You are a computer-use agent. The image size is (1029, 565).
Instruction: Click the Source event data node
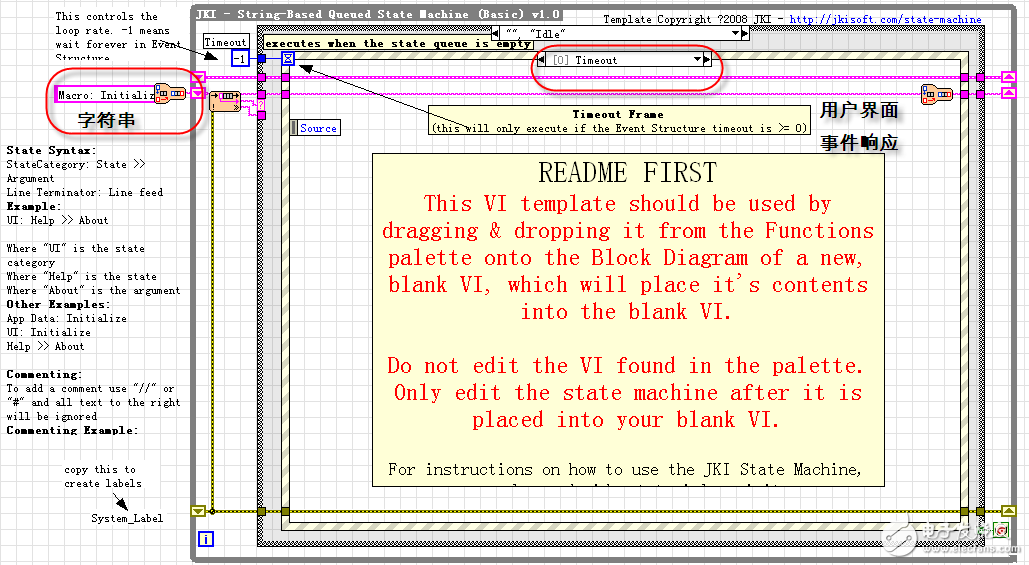pyautogui.click(x=316, y=128)
